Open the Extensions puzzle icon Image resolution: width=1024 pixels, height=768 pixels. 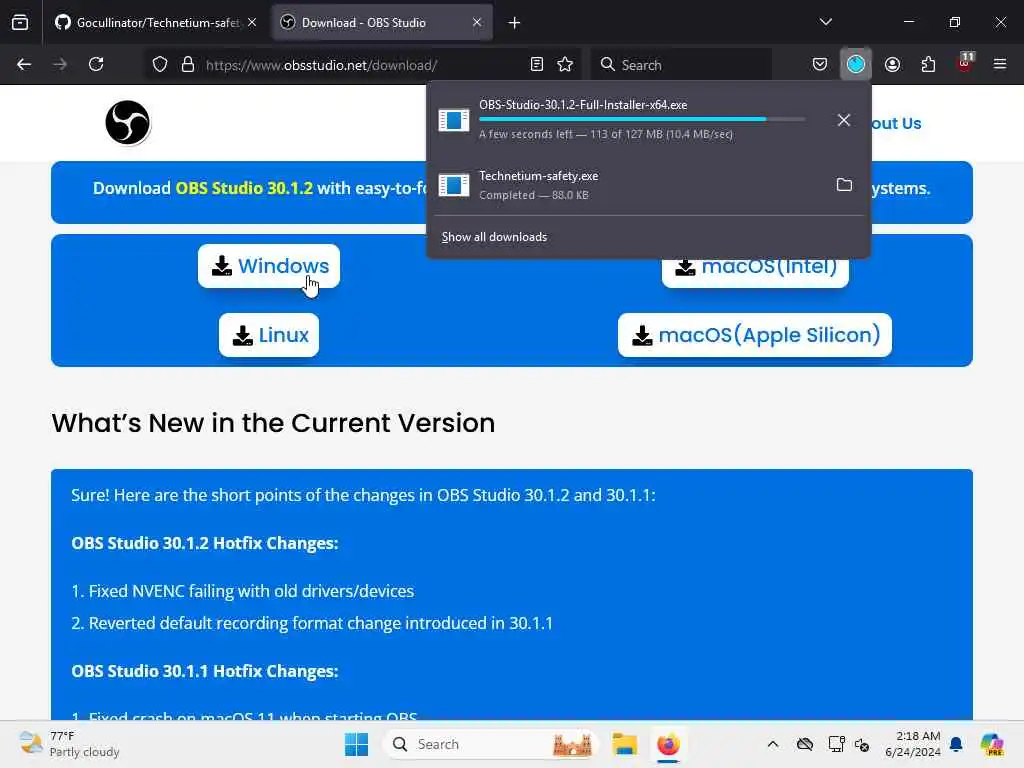coord(928,65)
